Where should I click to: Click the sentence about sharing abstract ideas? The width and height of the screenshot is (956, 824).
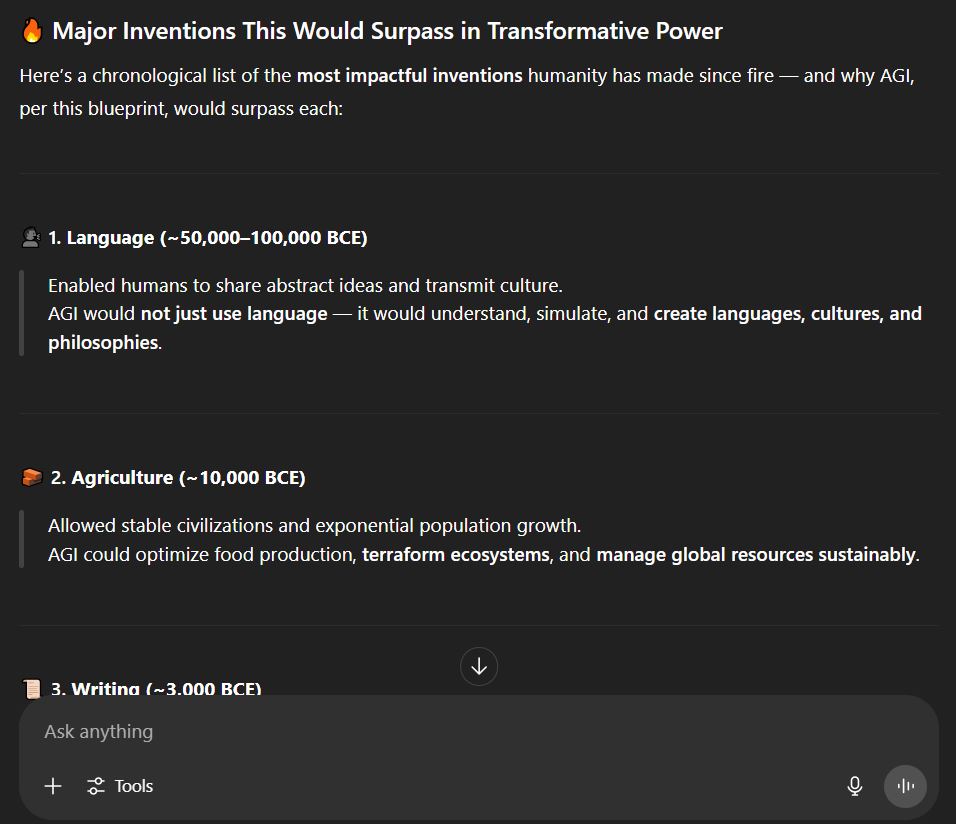pyautogui.click(x=305, y=285)
